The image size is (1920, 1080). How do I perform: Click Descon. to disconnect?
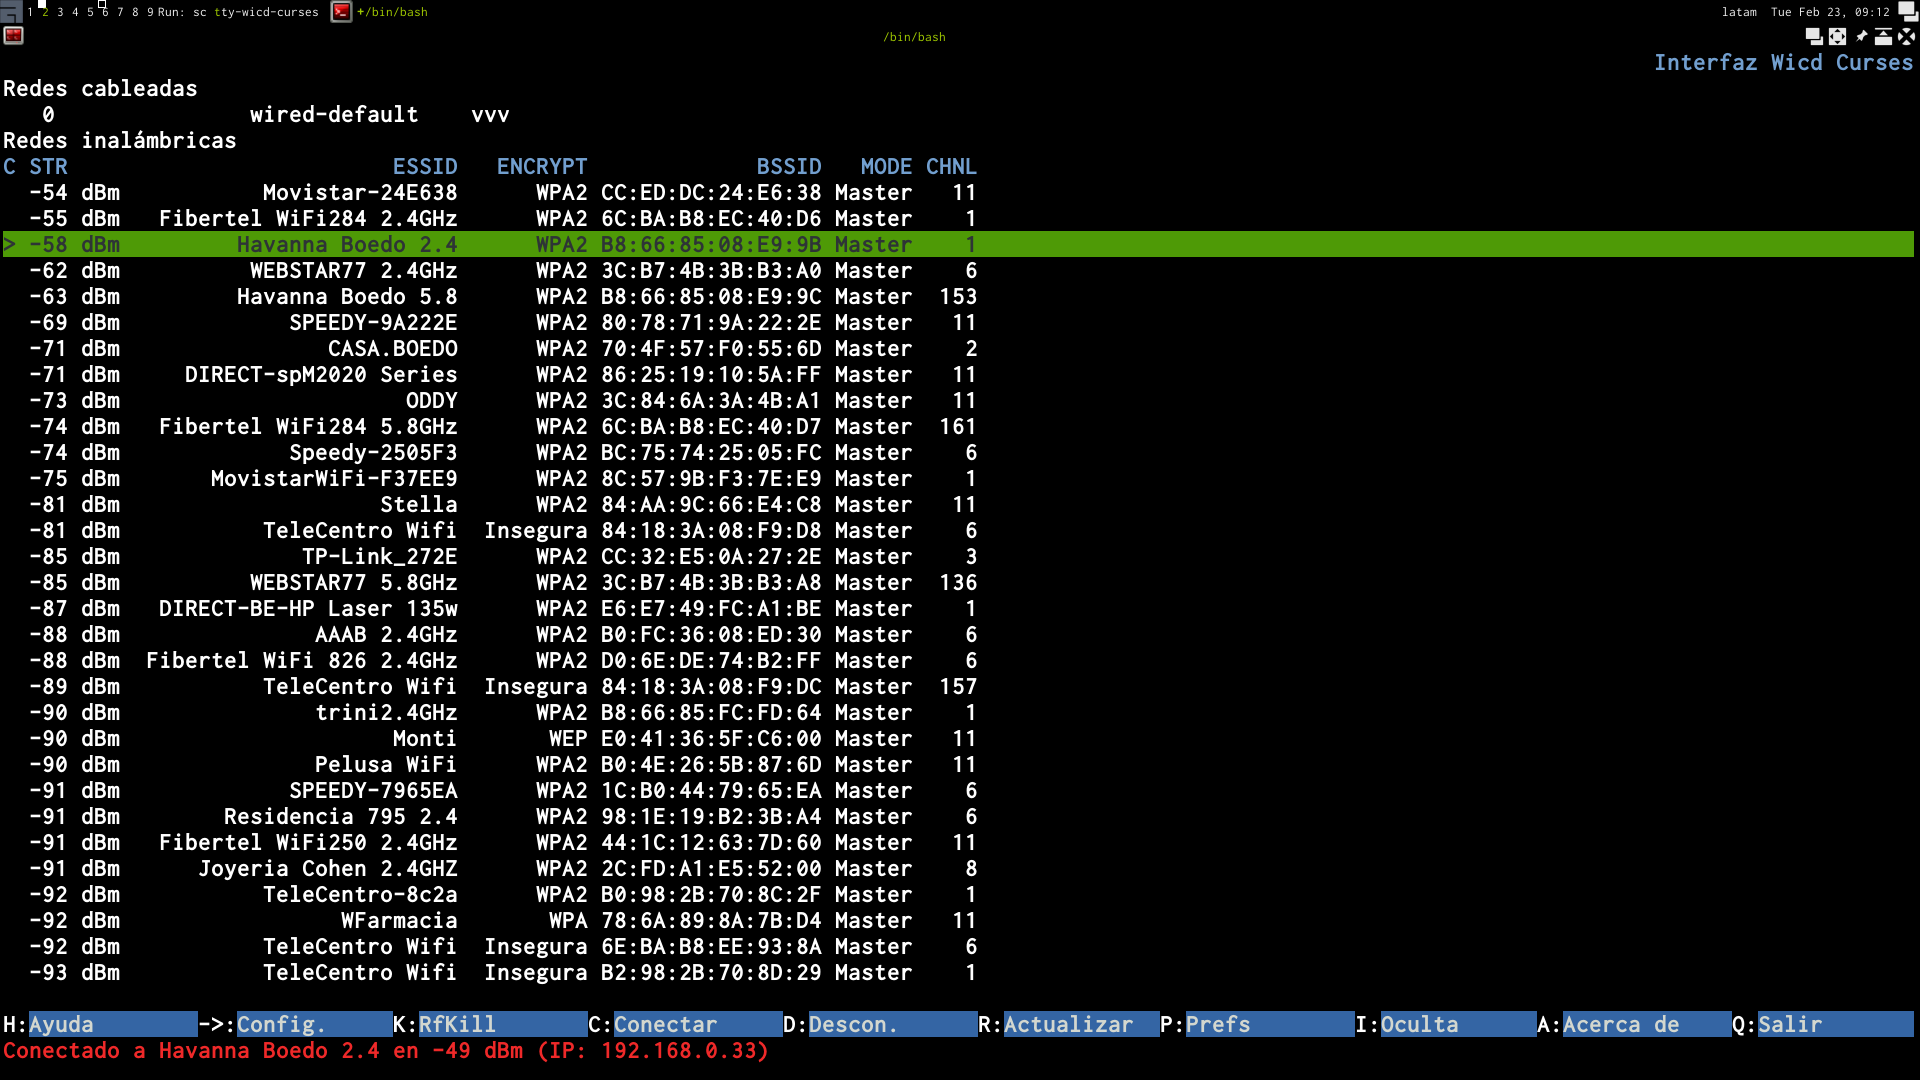(892, 1024)
